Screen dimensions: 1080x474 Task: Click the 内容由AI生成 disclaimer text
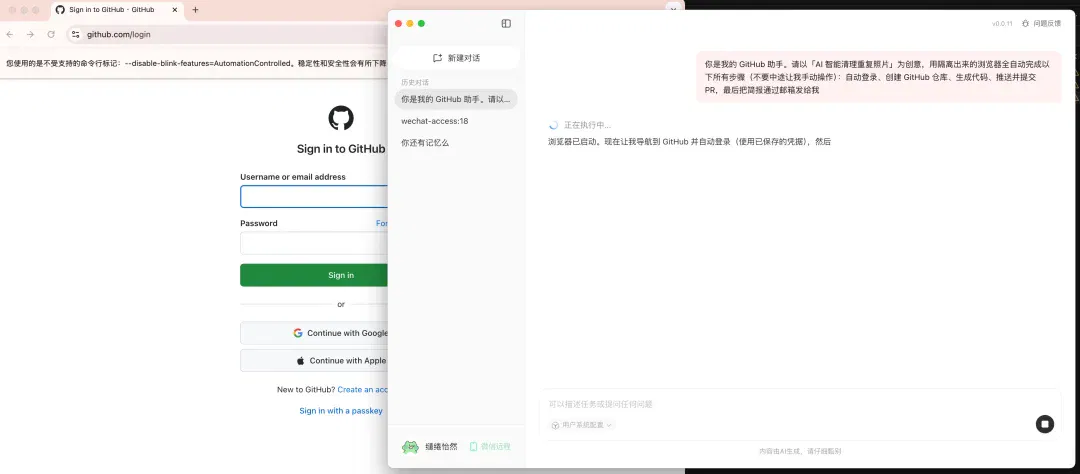tap(800, 452)
